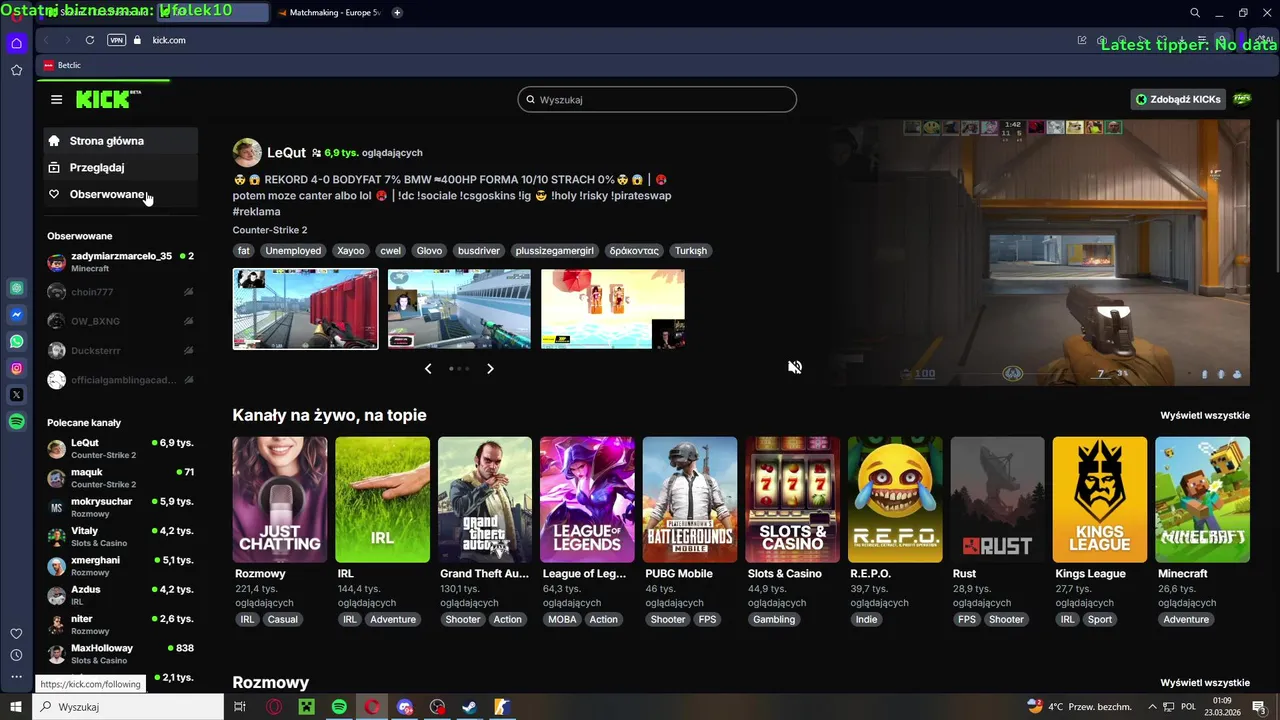Screen dimensions: 1280x720
Task: Go to Strona główna
Action: tap(120, 141)
